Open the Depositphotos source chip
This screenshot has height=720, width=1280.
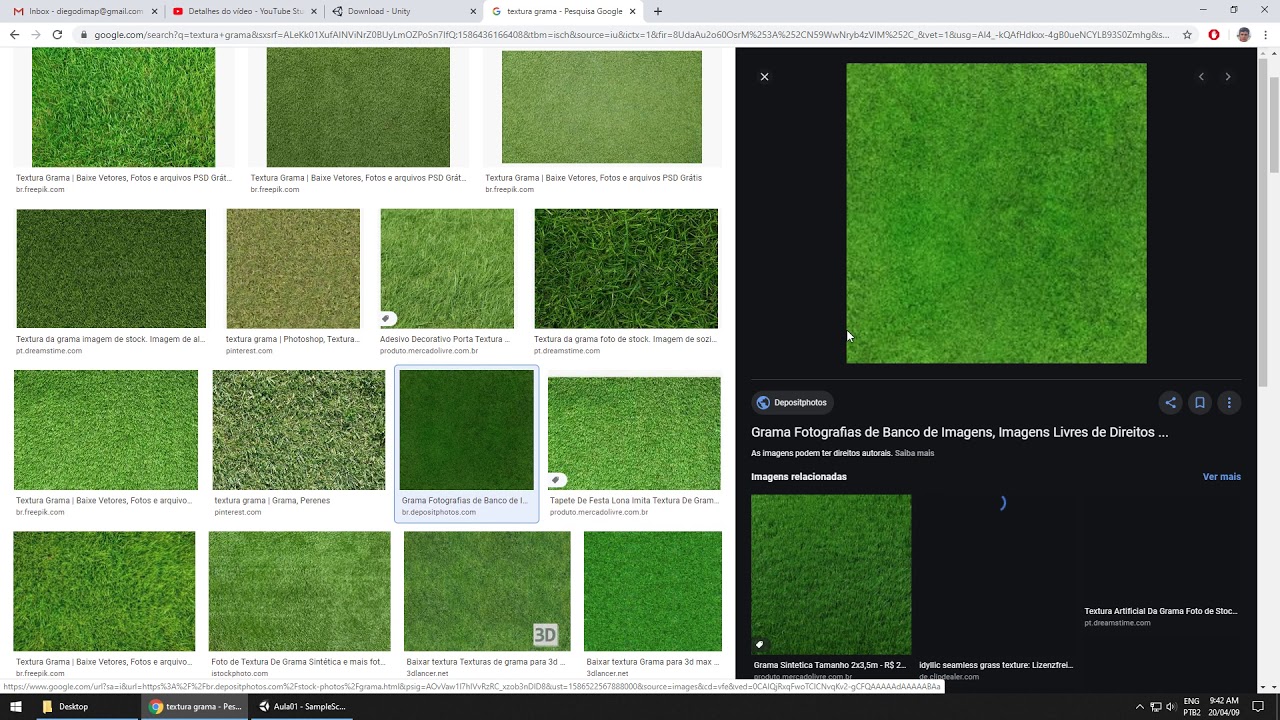(x=792, y=403)
